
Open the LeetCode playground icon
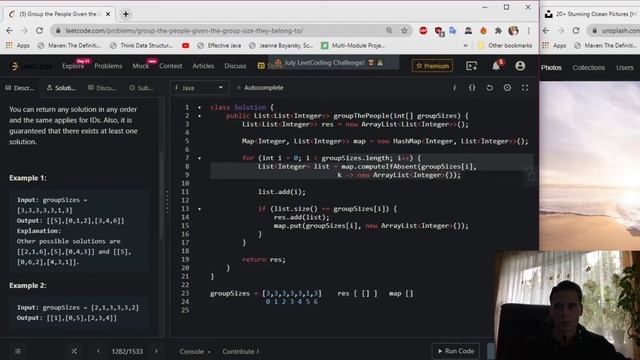click(471, 66)
